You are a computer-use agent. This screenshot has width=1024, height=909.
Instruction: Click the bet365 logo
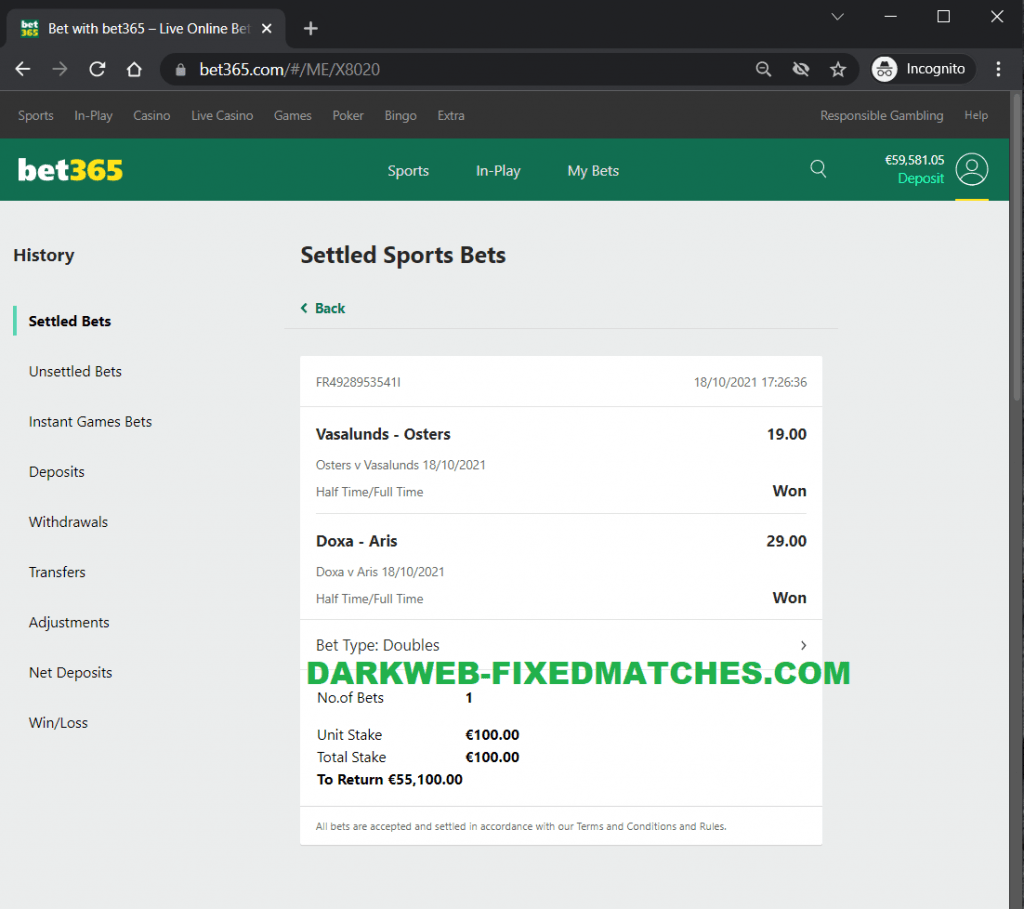coord(70,170)
